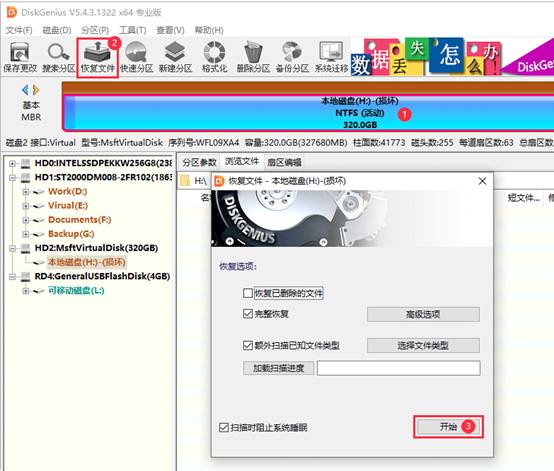Toggle 扫描时阻止系统睡眠 checkbox
This screenshot has width=554, height=471.
point(224,428)
